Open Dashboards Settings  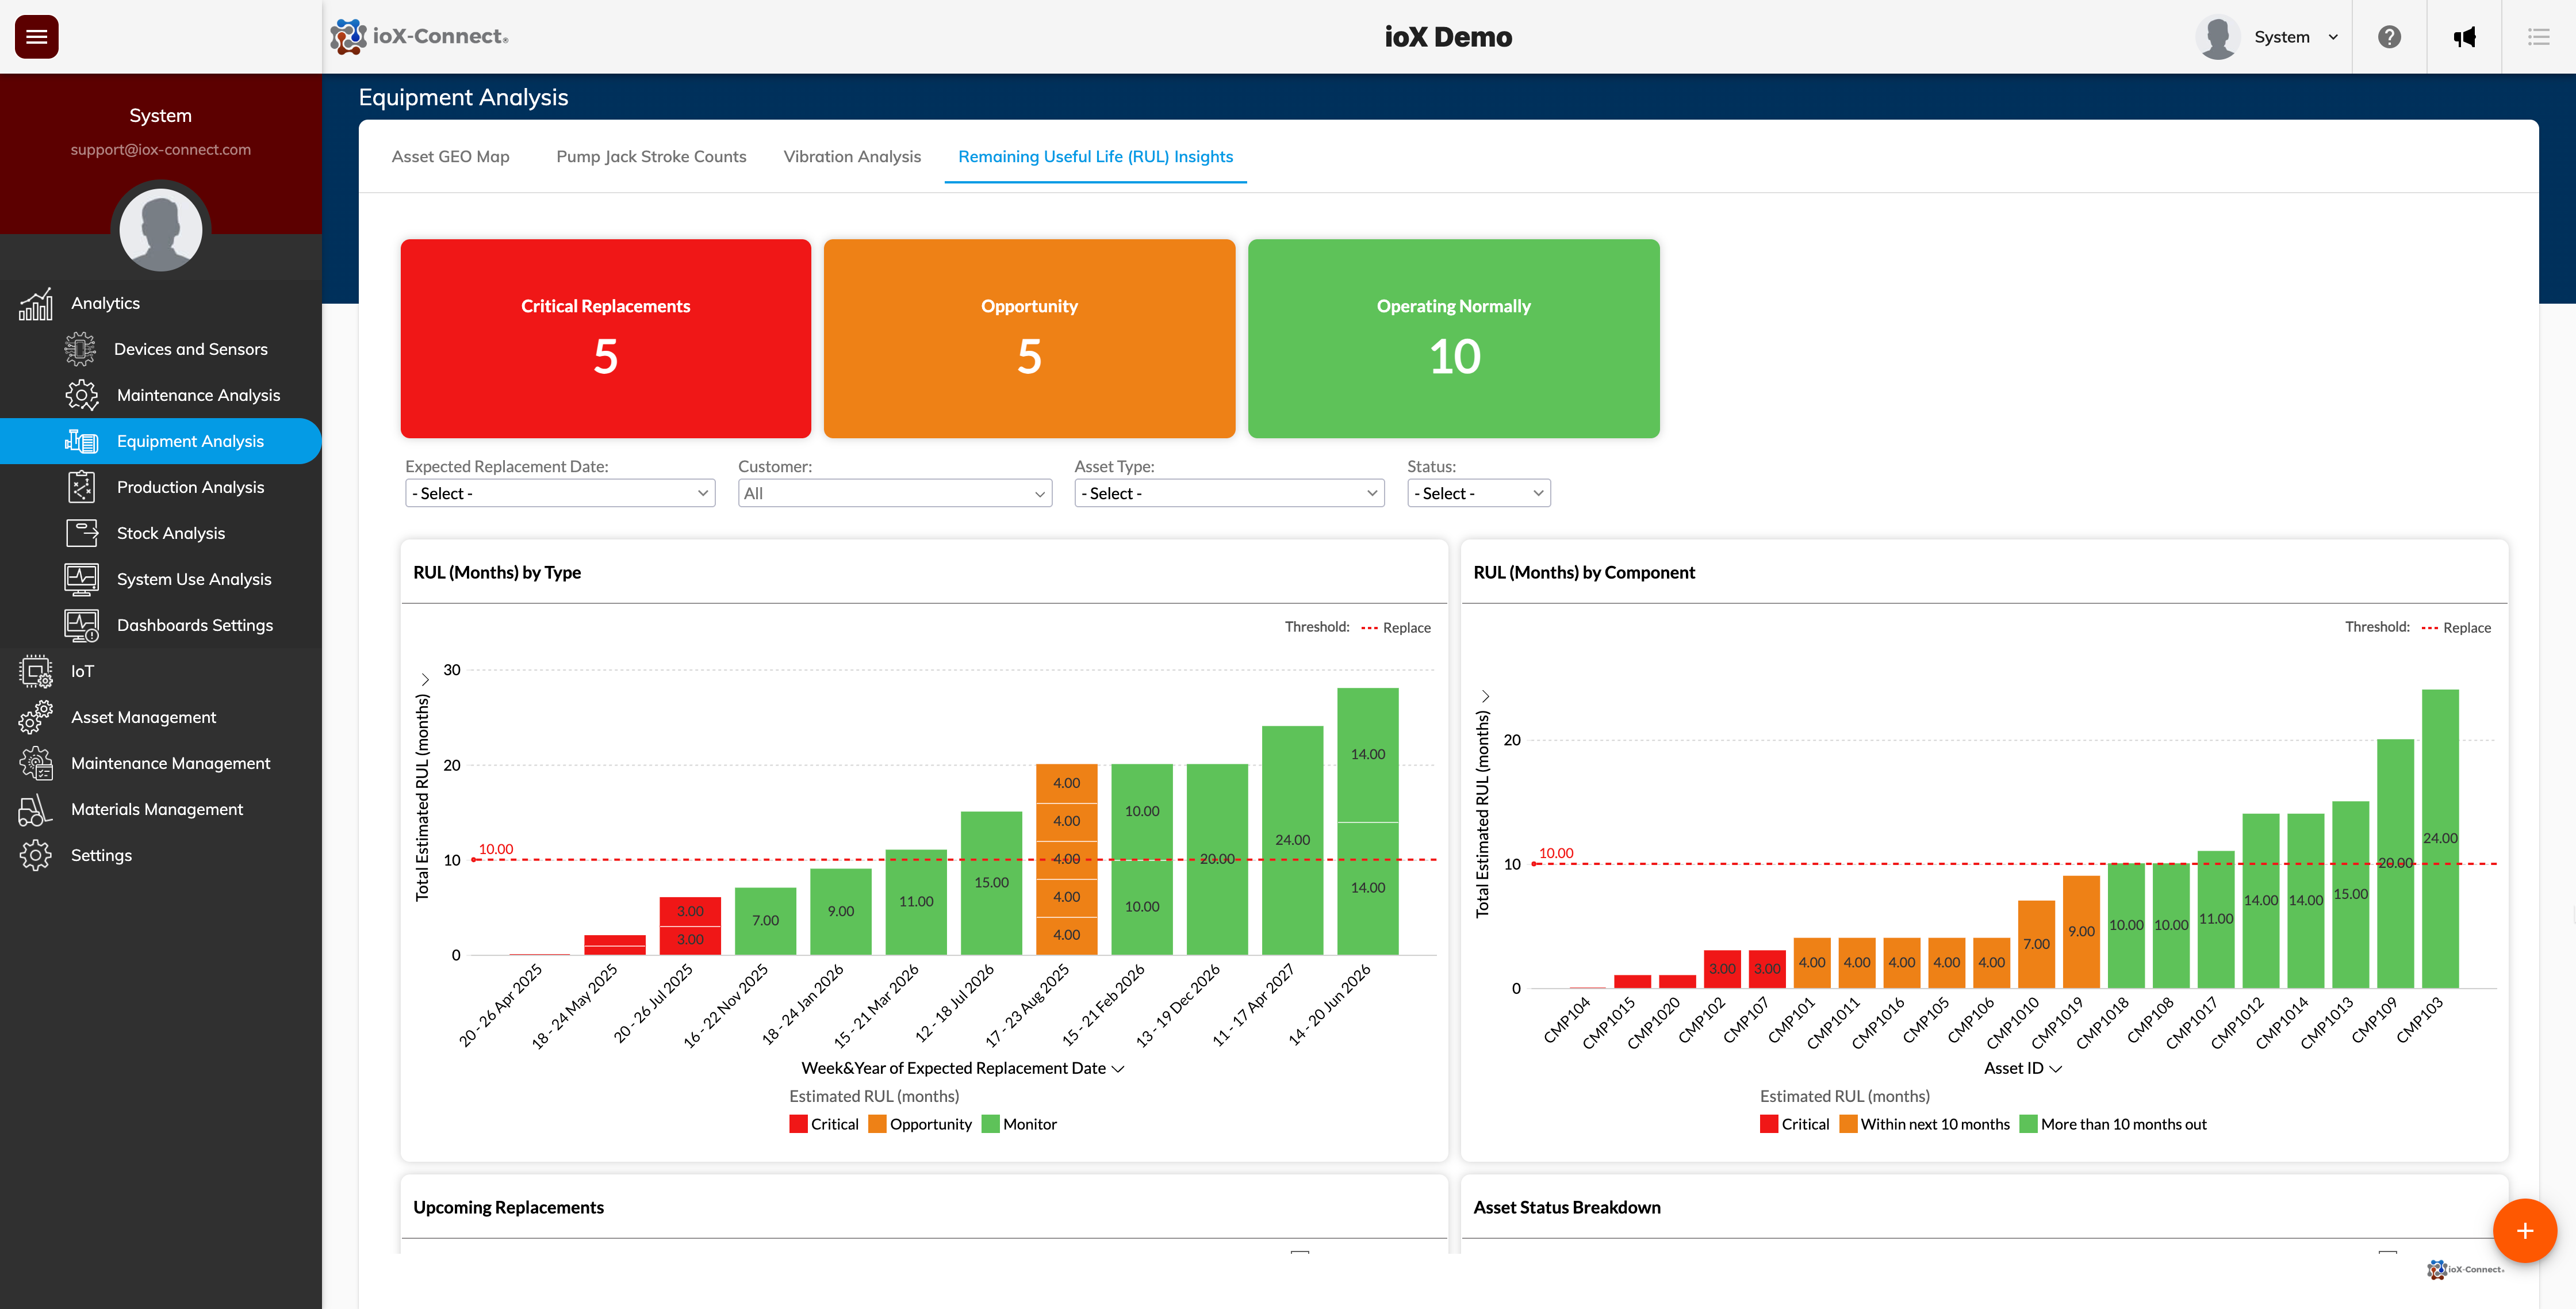[x=194, y=624]
